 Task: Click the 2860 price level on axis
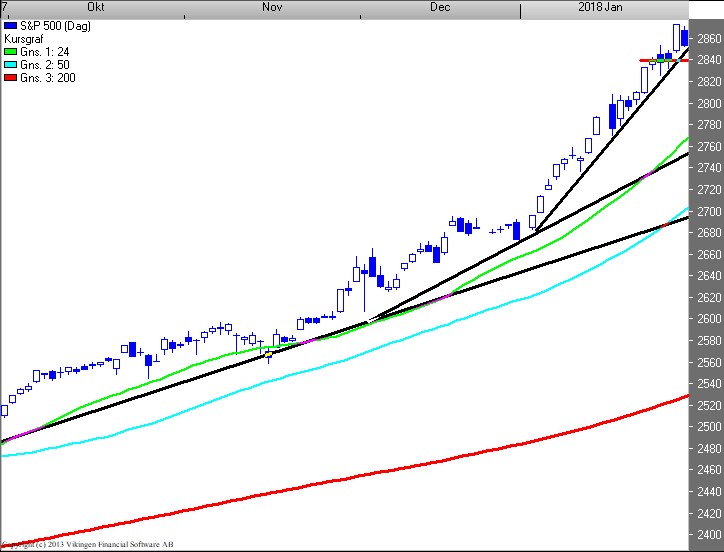tap(709, 39)
